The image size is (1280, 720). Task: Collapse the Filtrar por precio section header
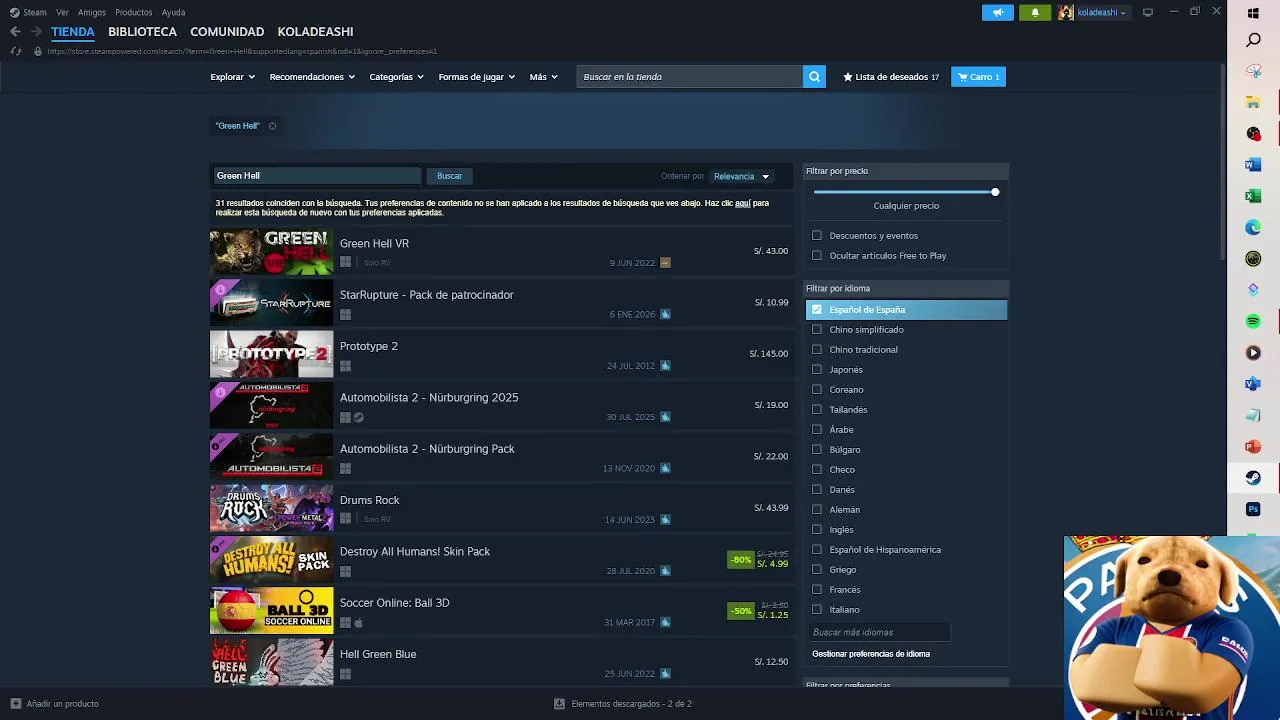pos(906,171)
